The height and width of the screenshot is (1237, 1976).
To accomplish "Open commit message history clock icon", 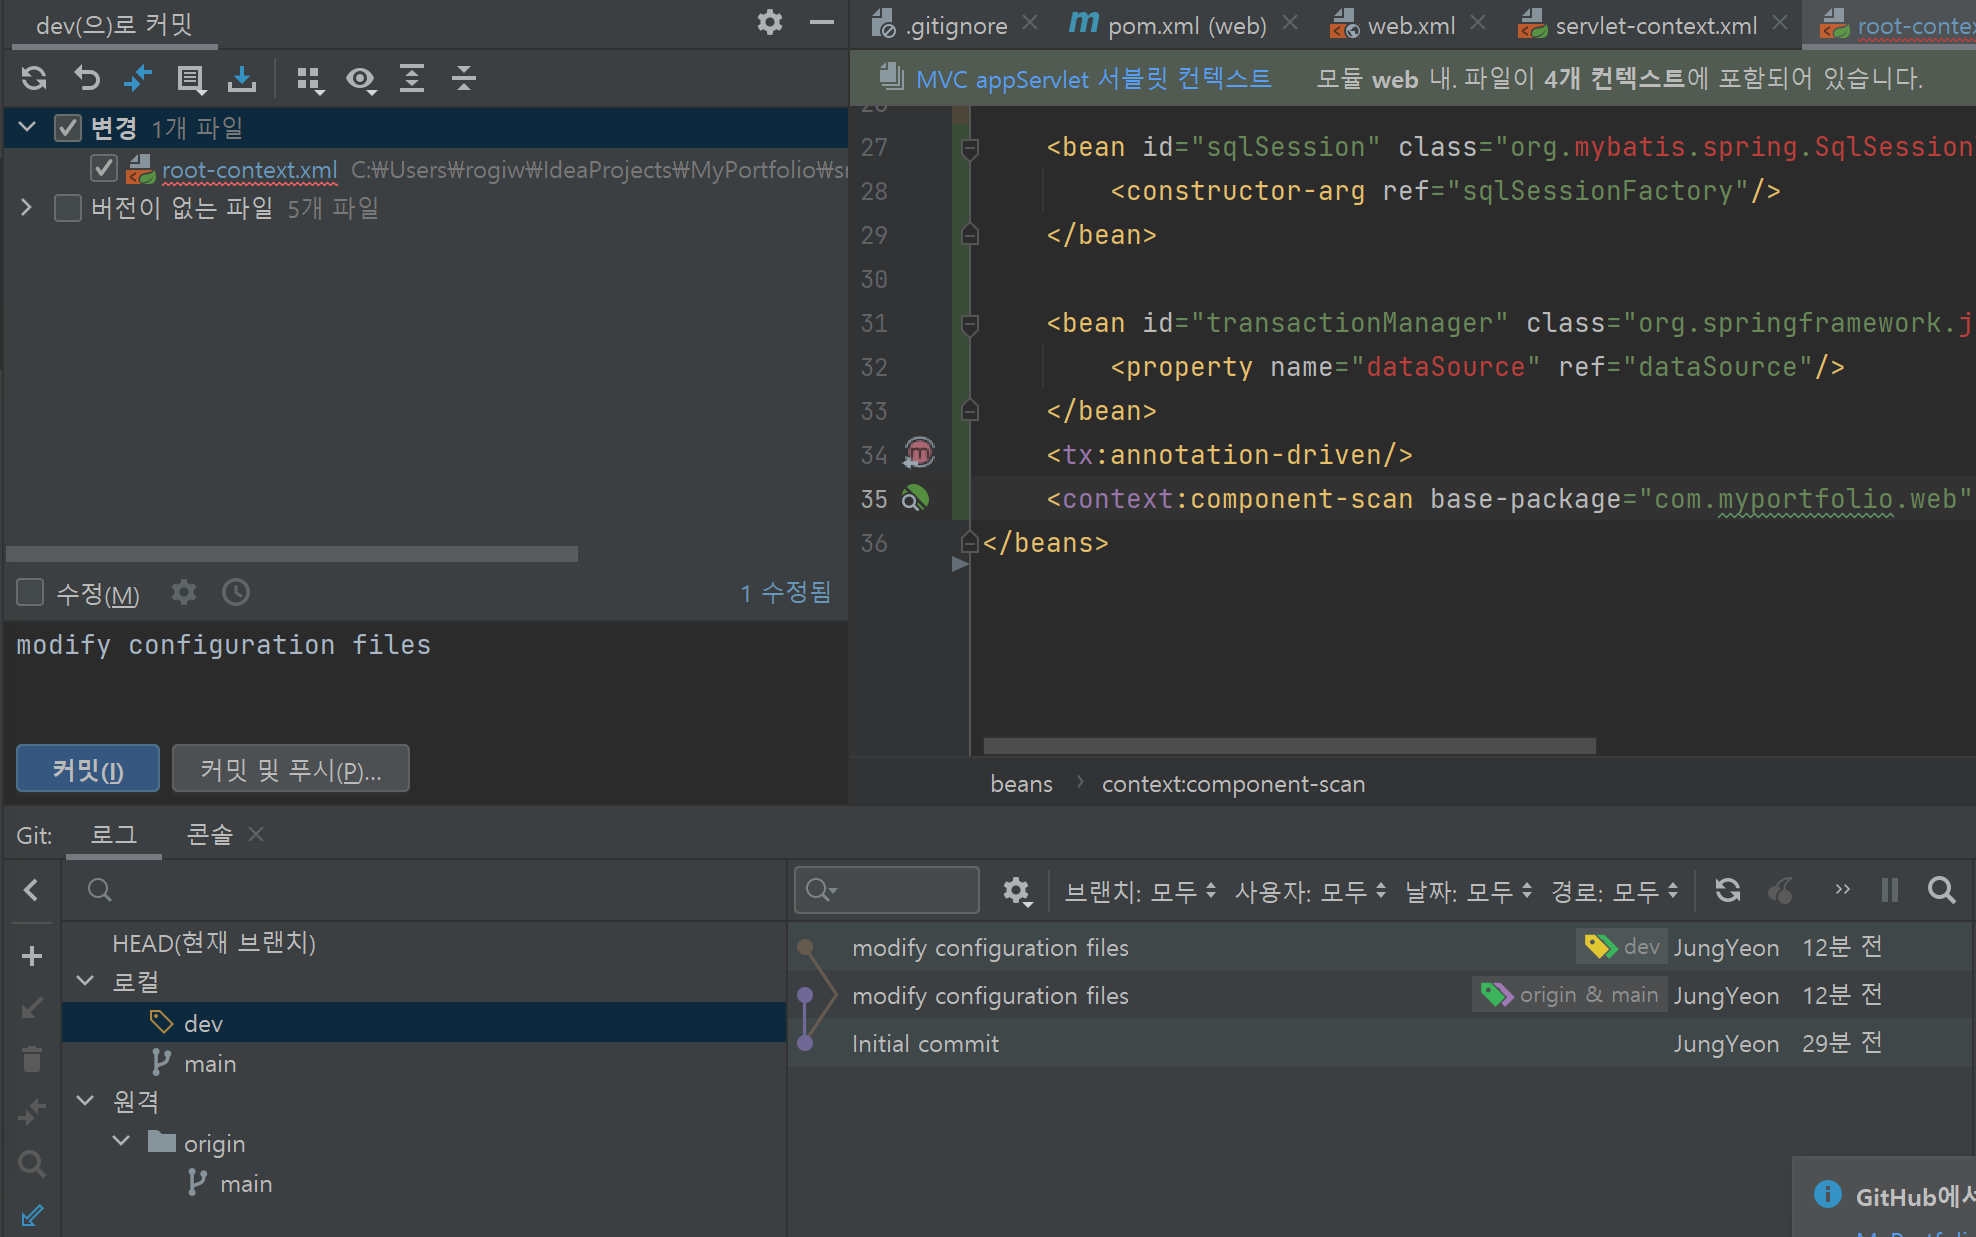I will point(236,593).
